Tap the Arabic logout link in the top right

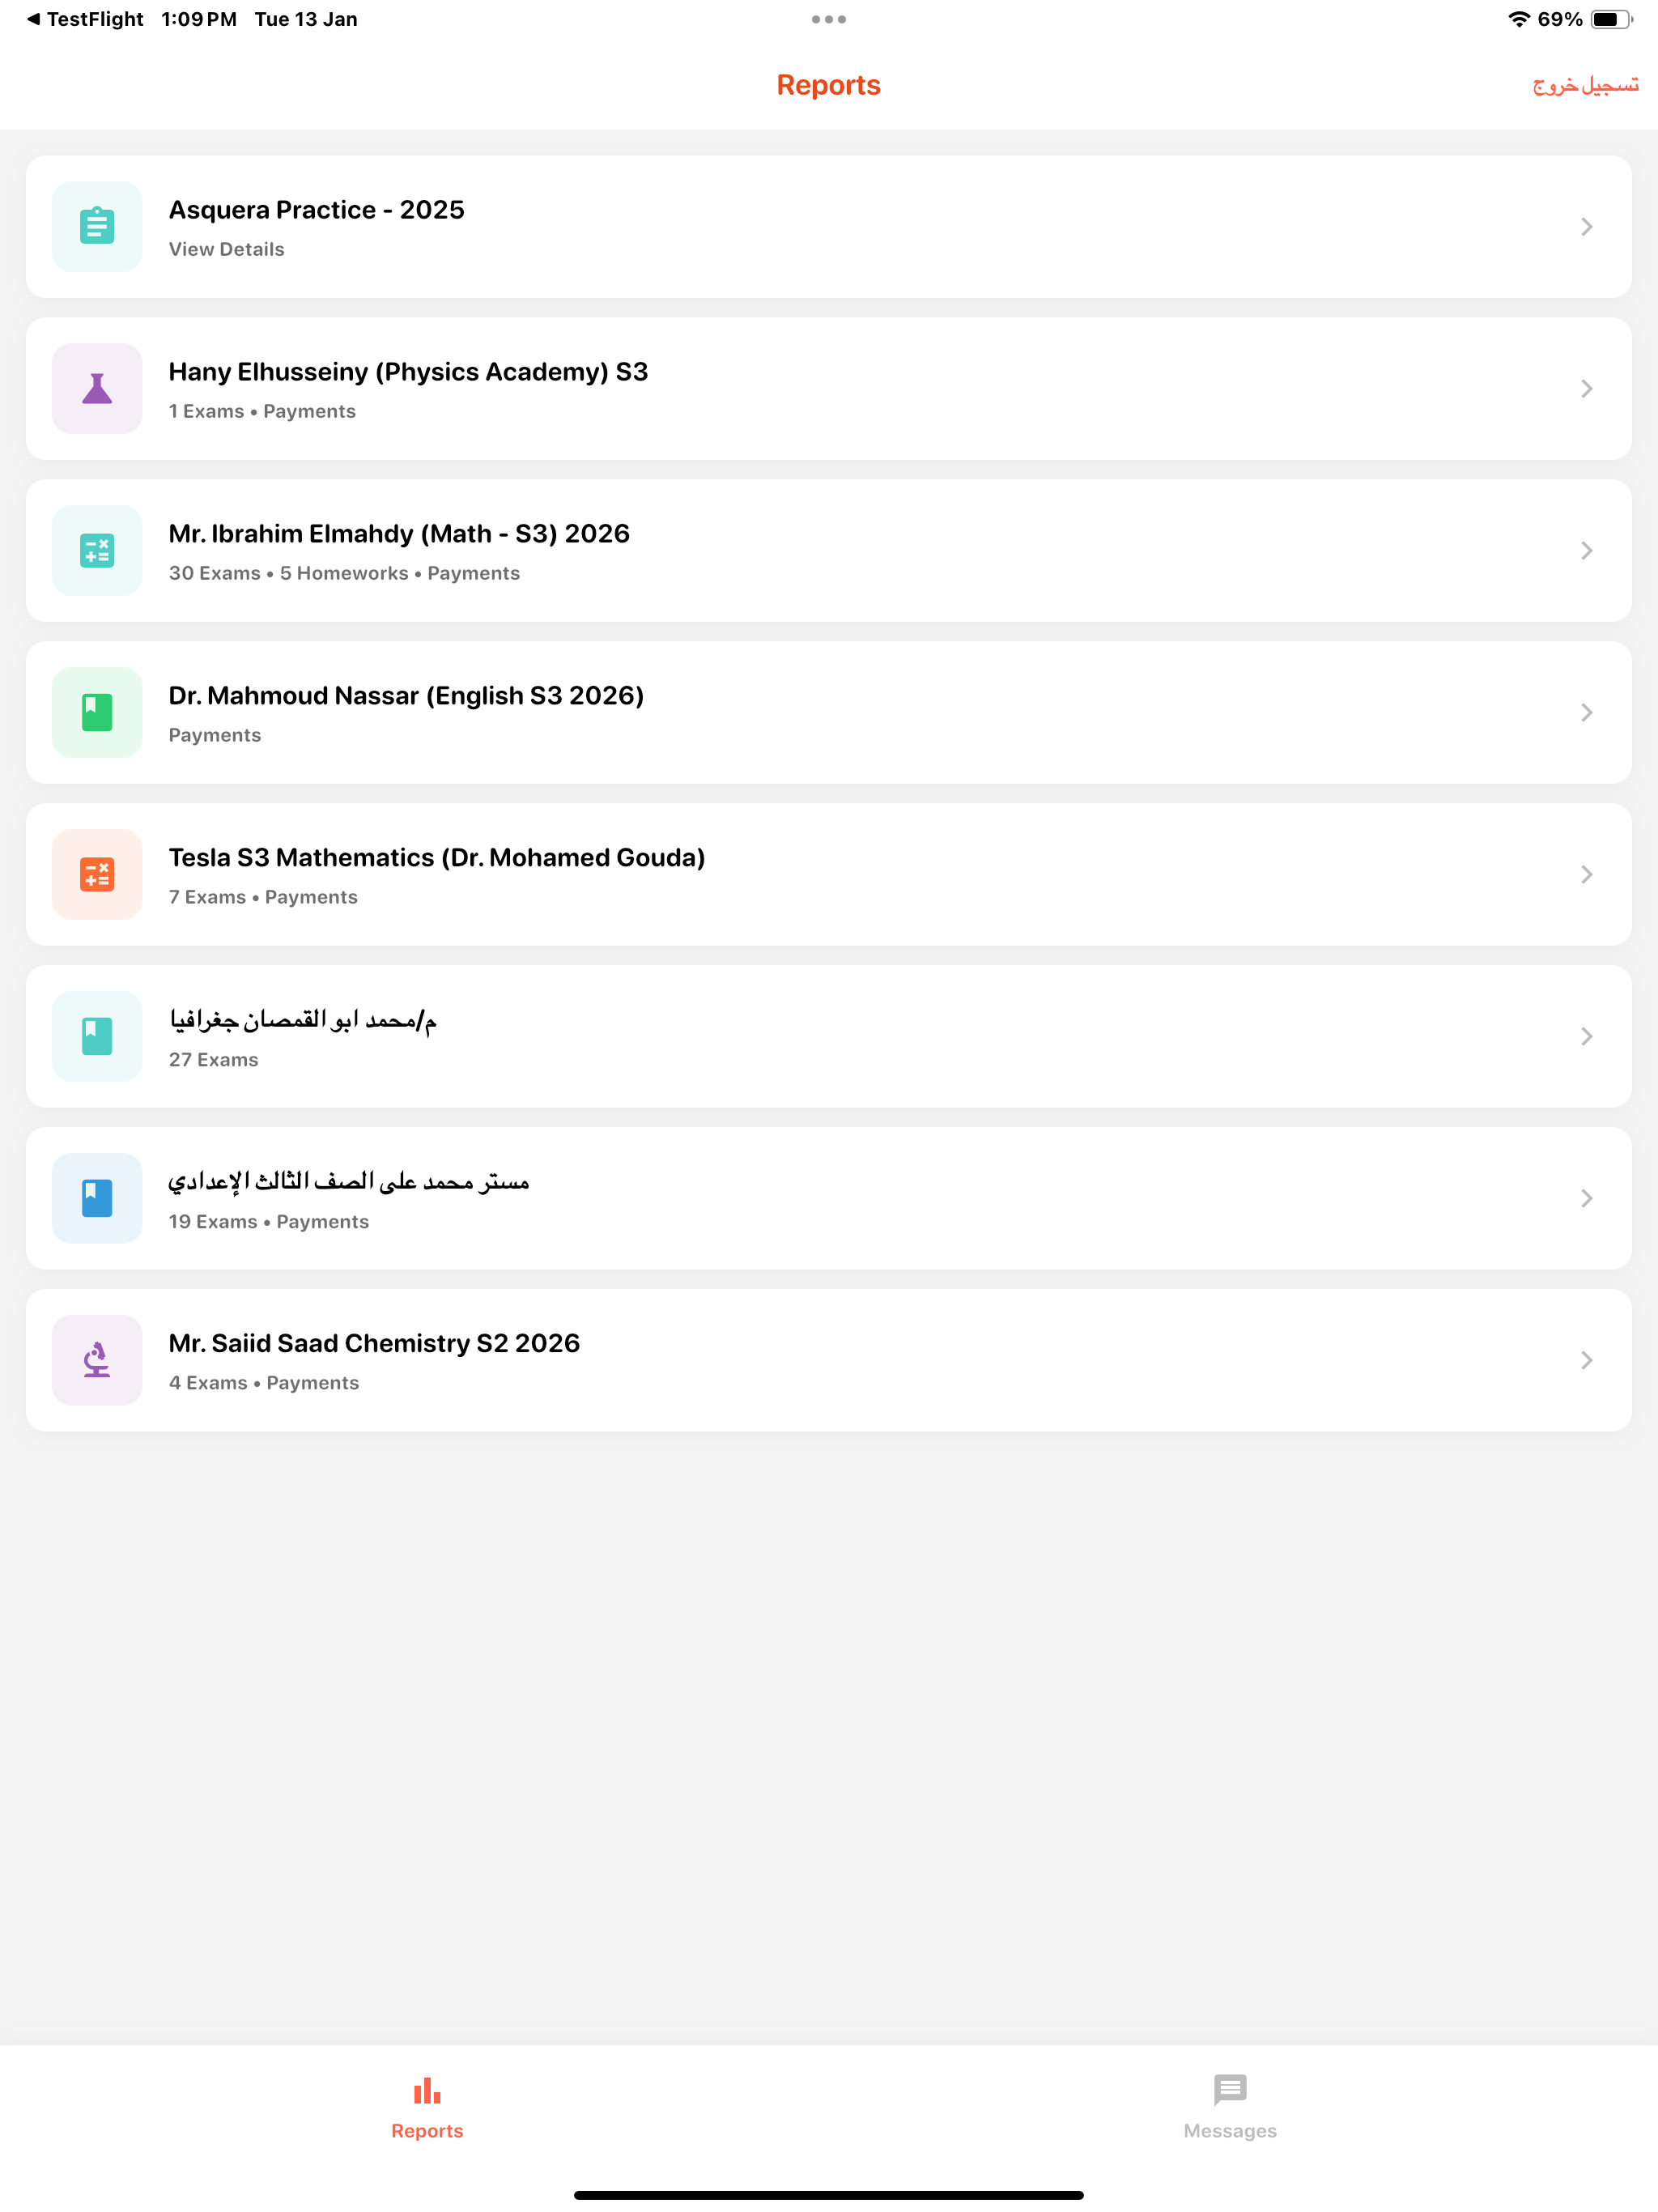(1585, 85)
